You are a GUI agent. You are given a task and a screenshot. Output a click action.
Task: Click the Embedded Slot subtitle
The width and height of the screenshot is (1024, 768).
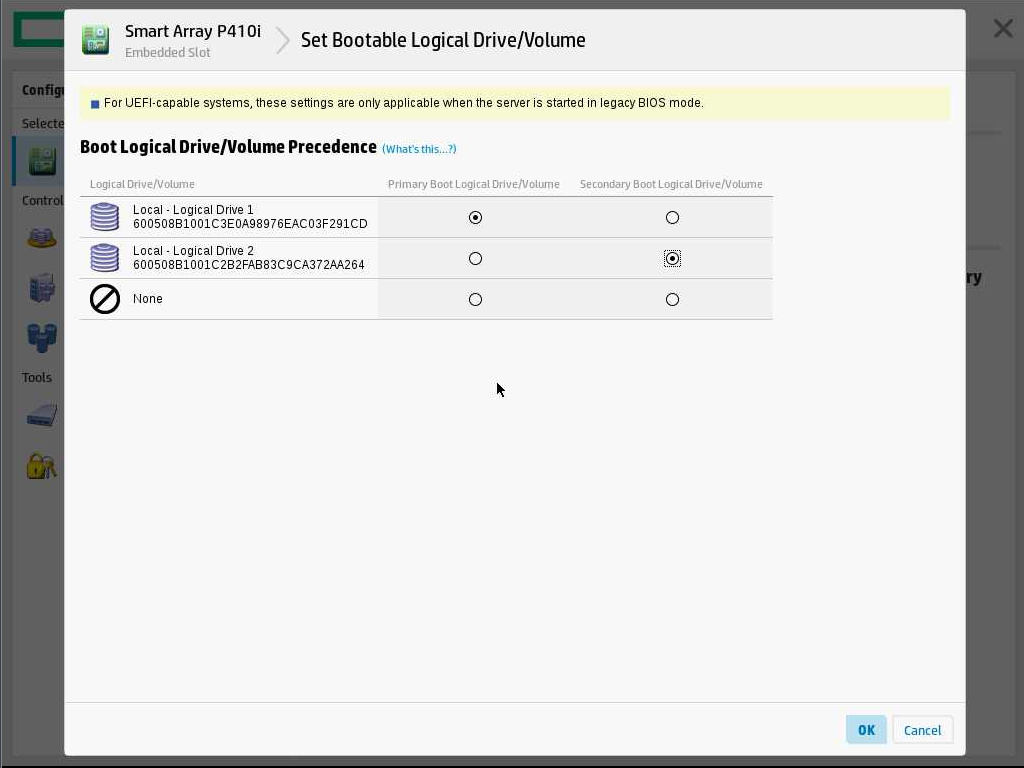(x=167, y=53)
